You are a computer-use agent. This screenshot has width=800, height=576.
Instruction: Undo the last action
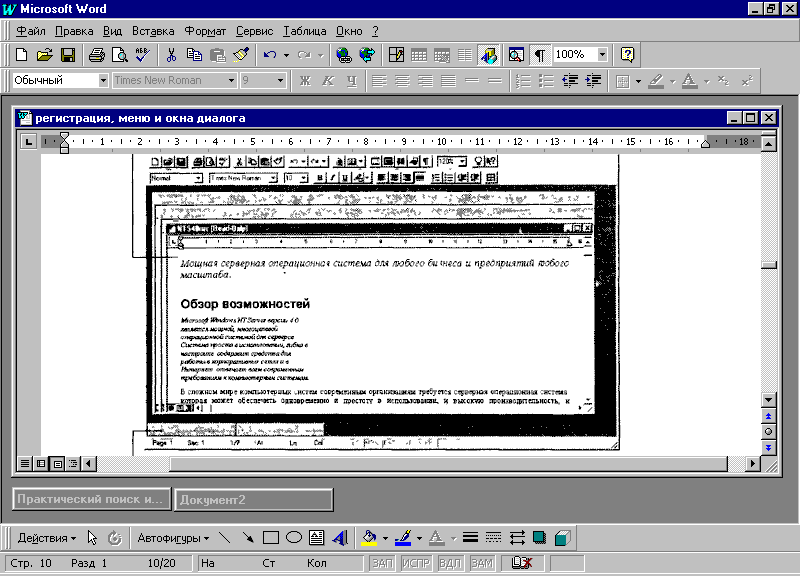(x=270, y=55)
